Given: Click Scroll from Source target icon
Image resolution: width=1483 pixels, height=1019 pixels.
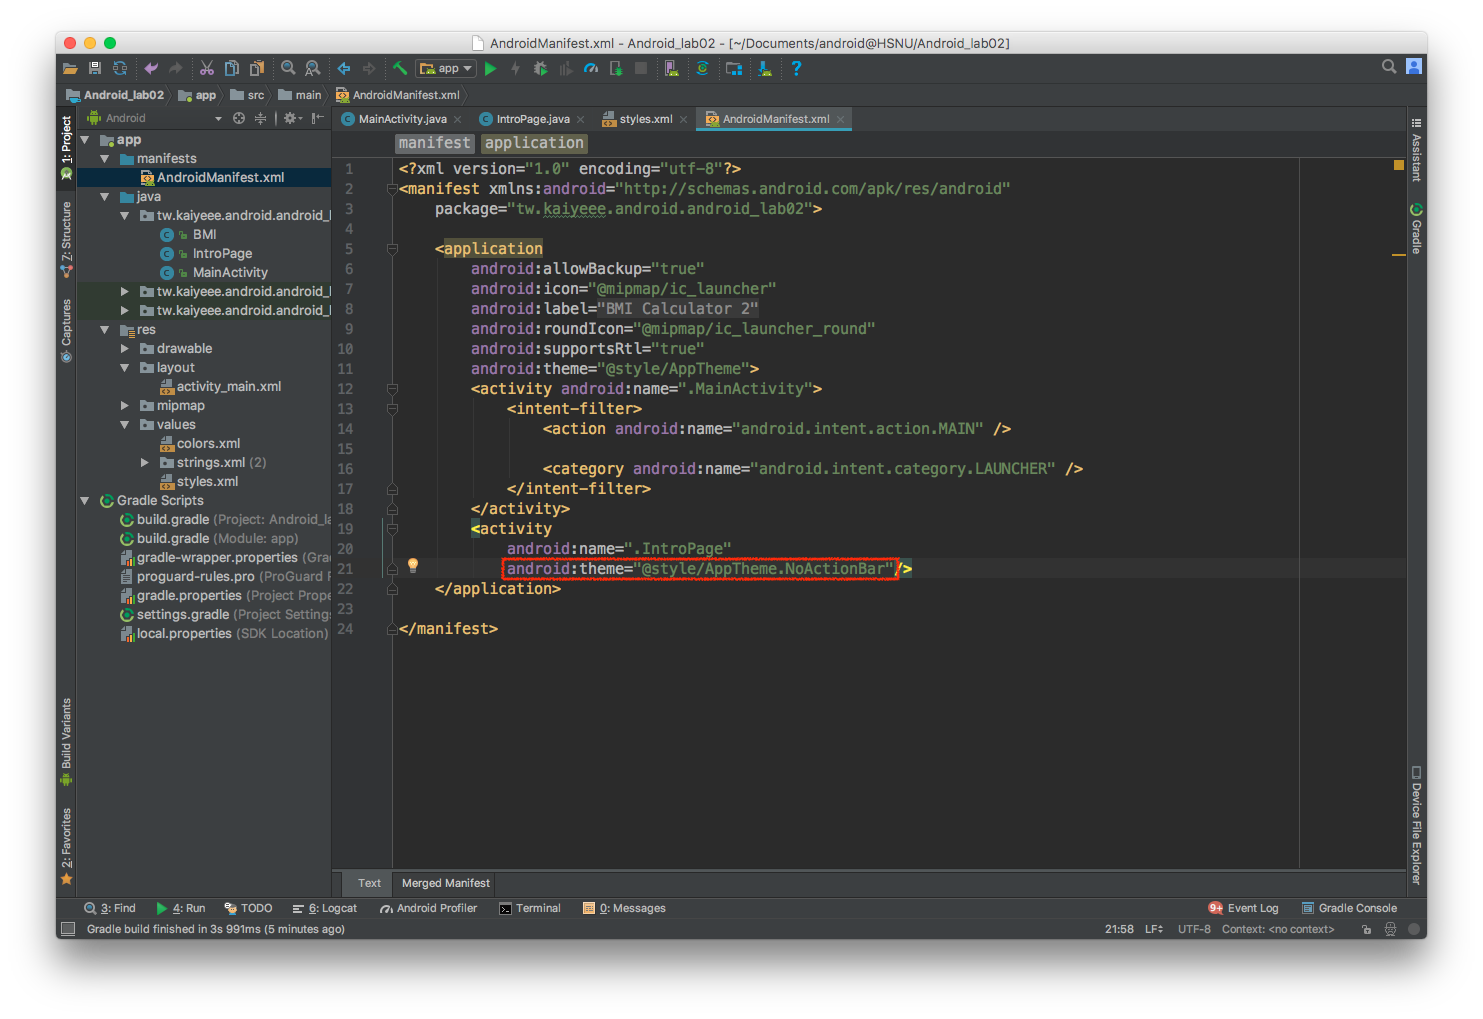Looking at the screenshot, I should click(239, 118).
